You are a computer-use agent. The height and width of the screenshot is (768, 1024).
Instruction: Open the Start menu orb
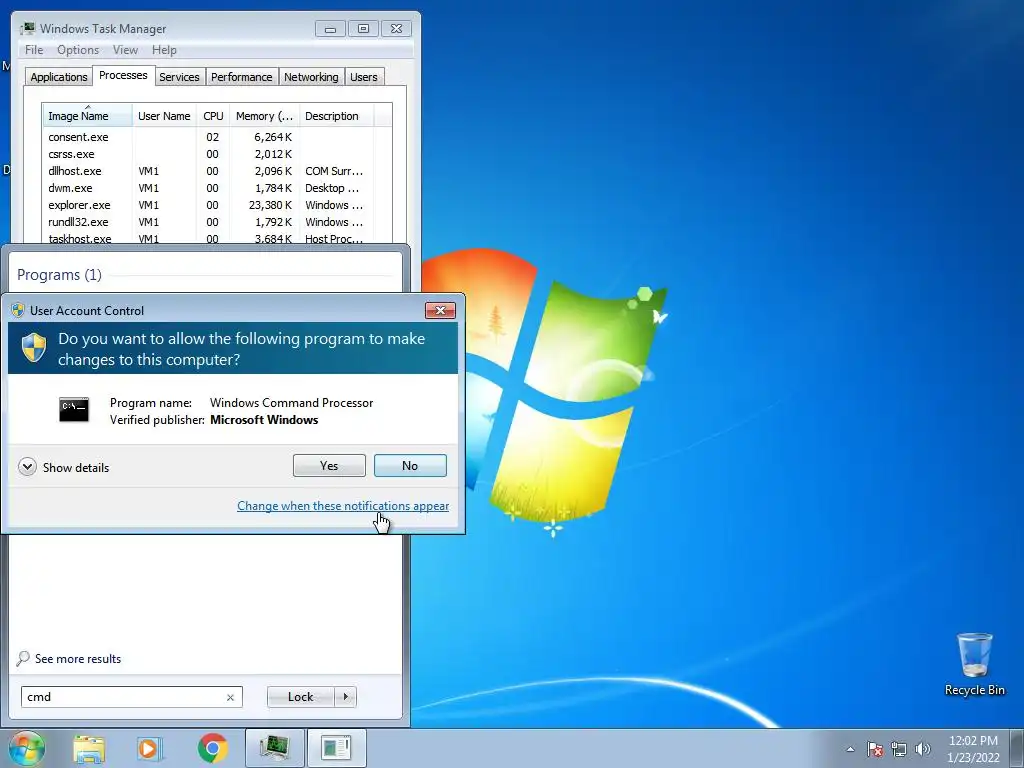tap(27, 748)
